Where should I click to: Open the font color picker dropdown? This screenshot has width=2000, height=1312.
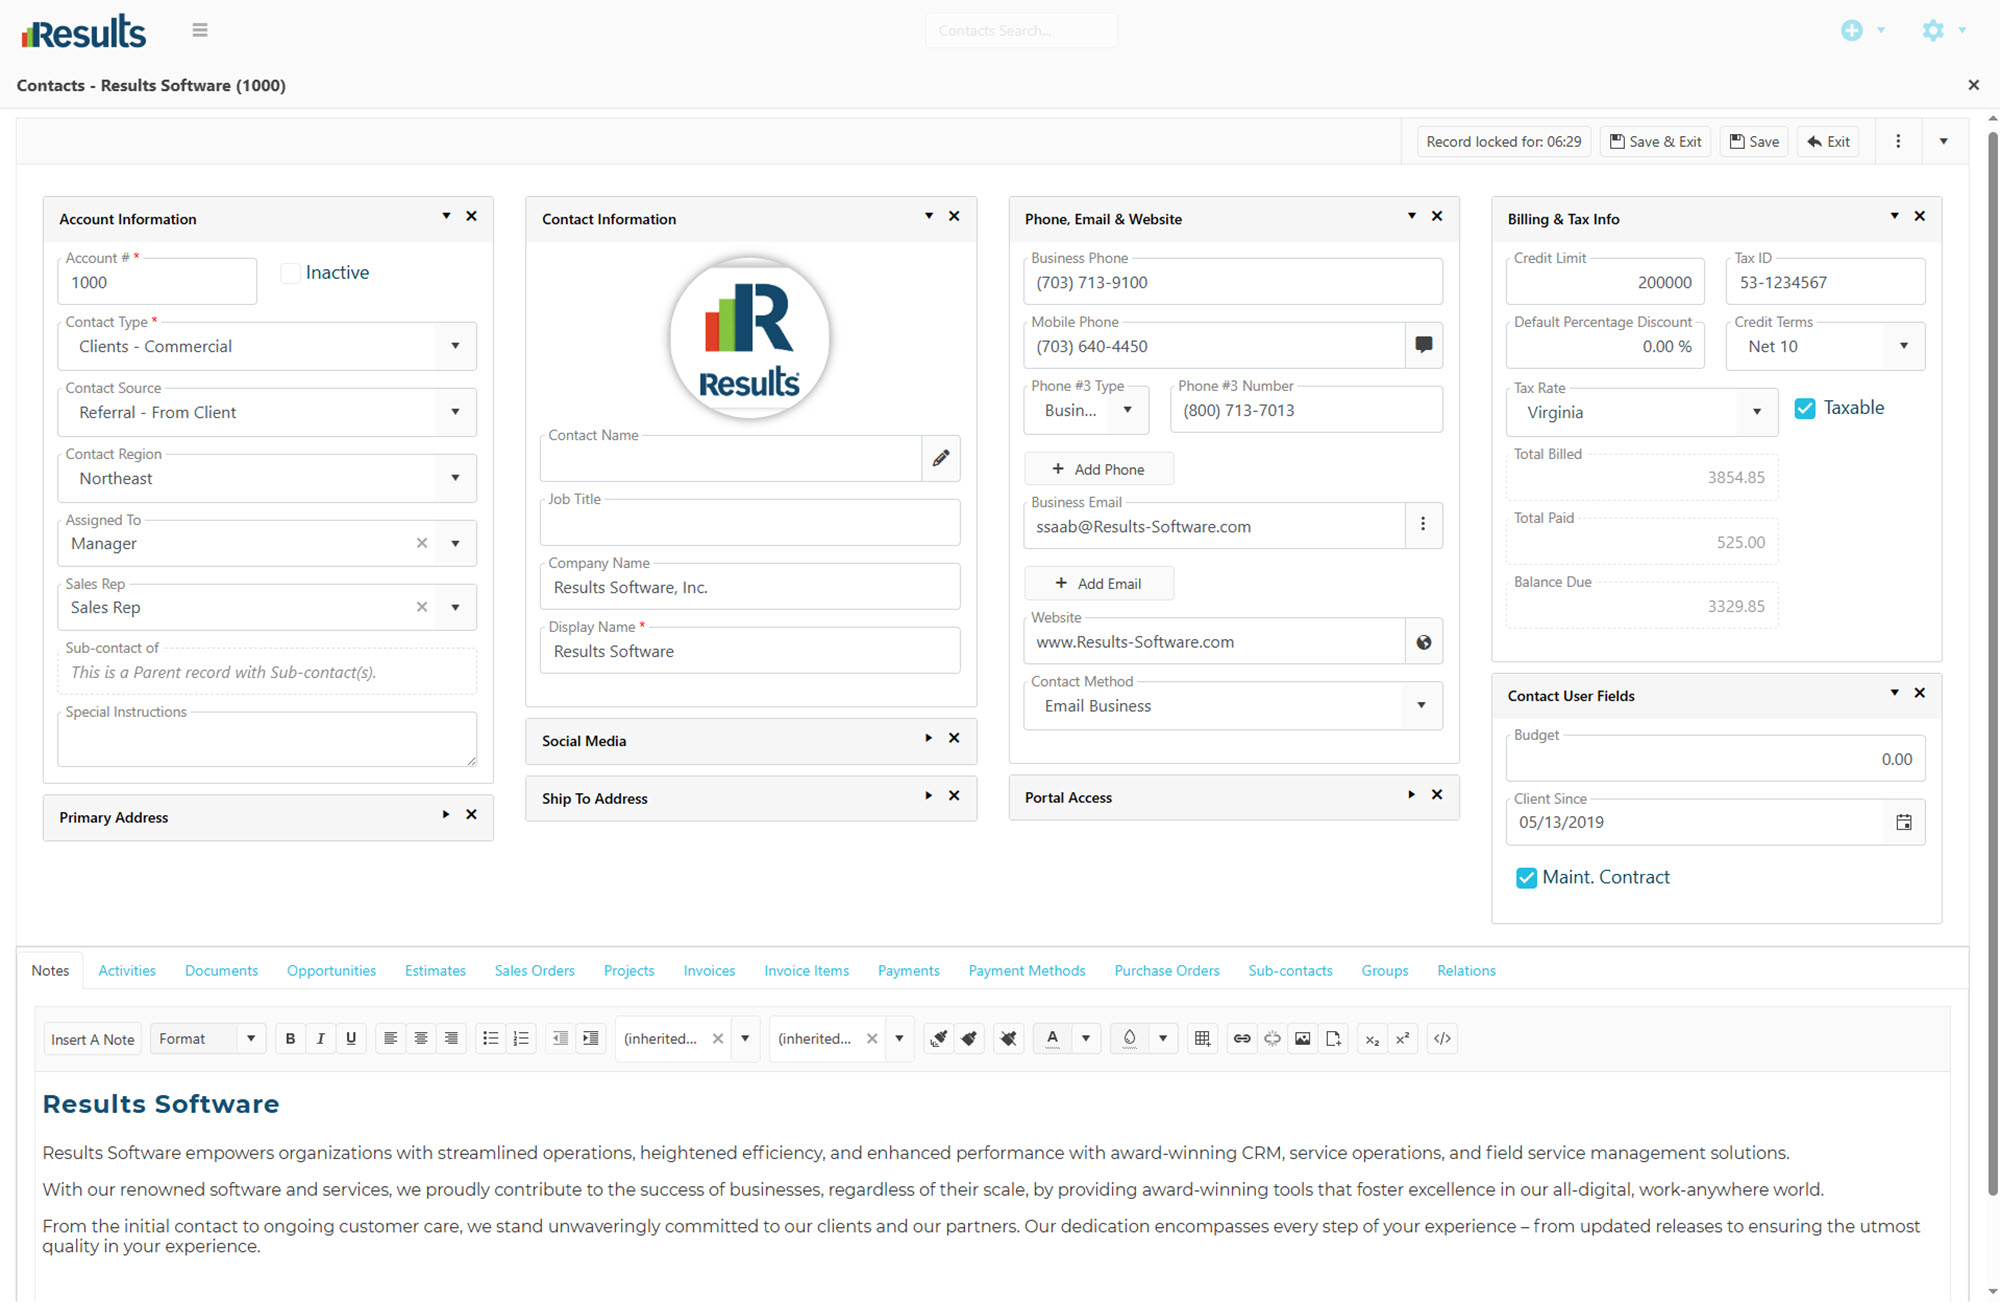click(1086, 1039)
